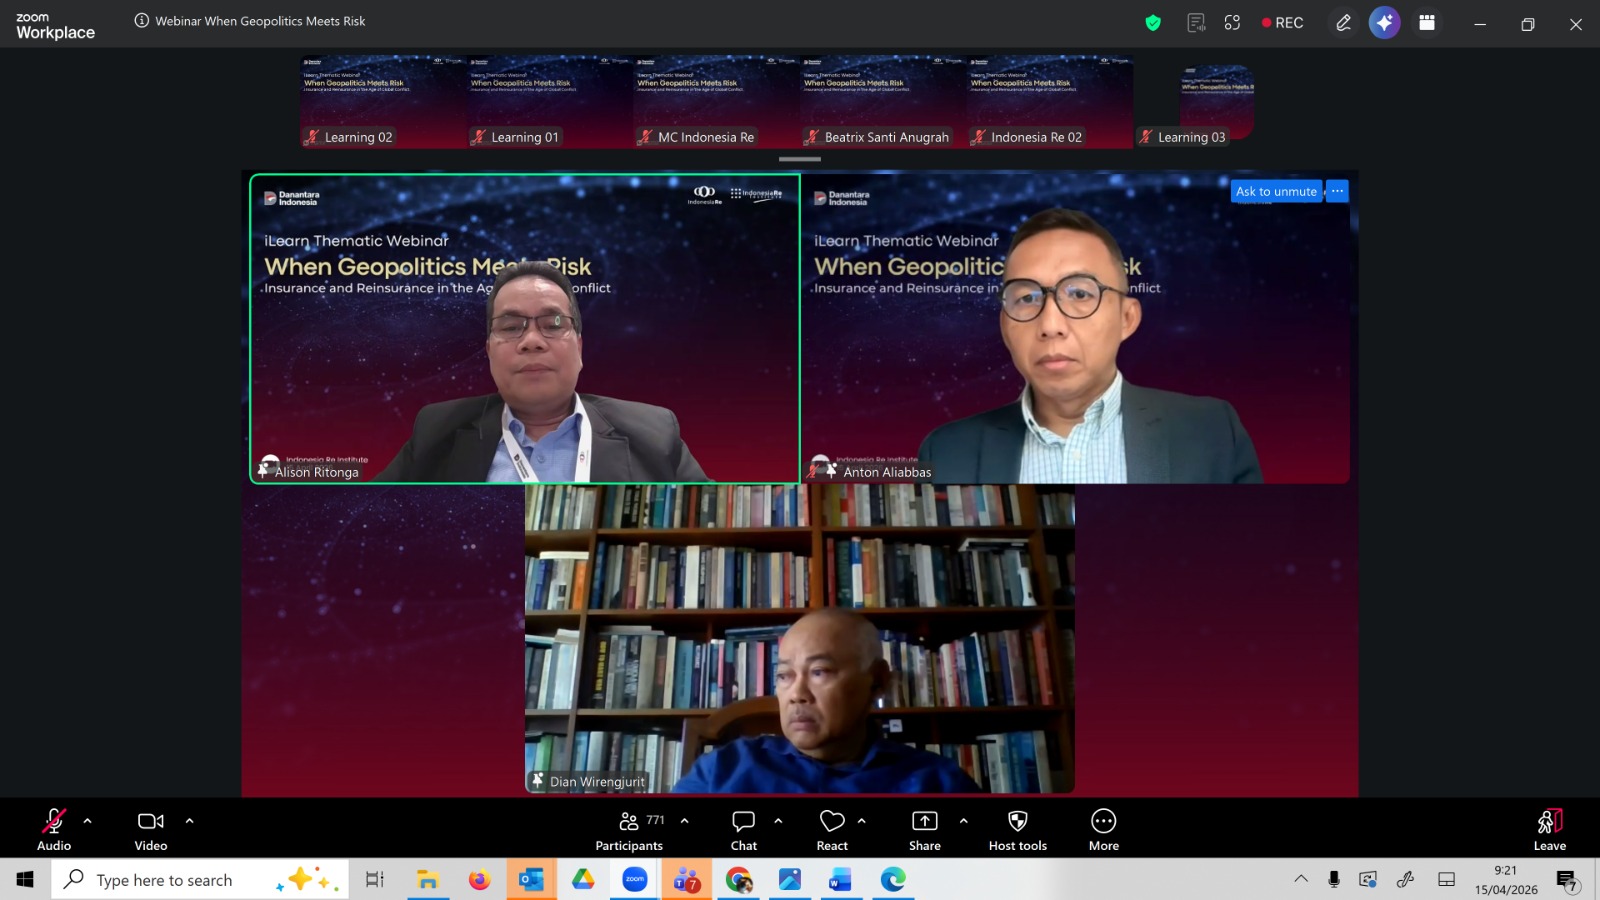
Task: Click the Windows taskbar search box
Action: pos(200,880)
